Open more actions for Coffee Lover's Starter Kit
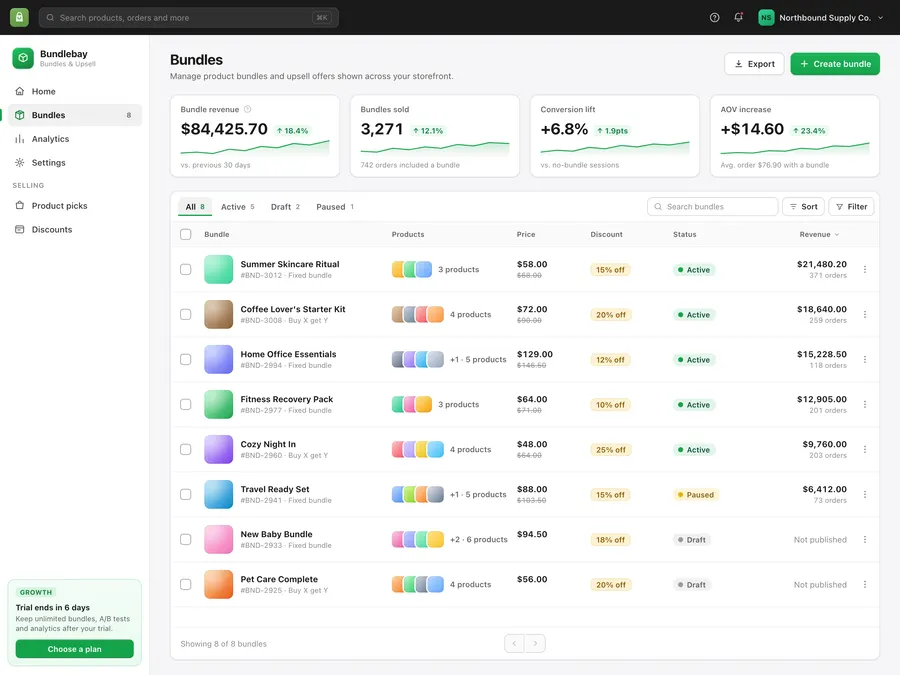The width and height of the screenshot is (900, 675). point(865,315)
